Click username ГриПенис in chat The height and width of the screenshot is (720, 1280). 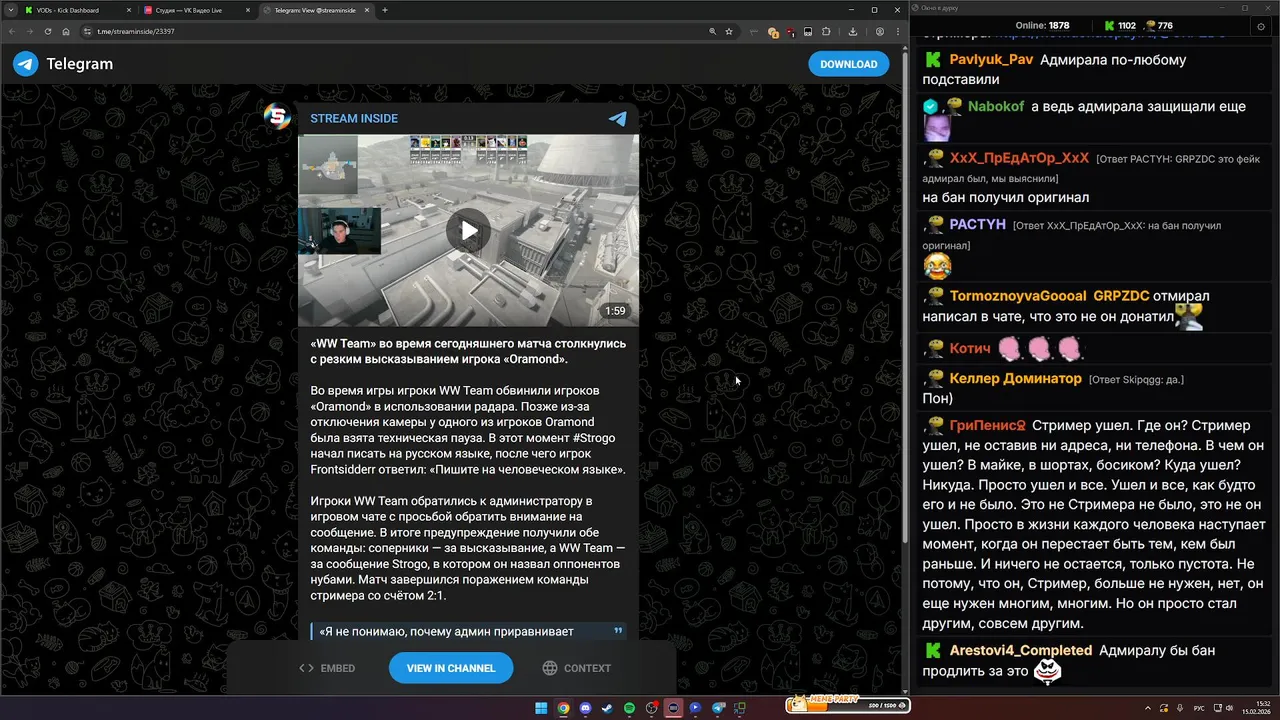tap(988, 425)
